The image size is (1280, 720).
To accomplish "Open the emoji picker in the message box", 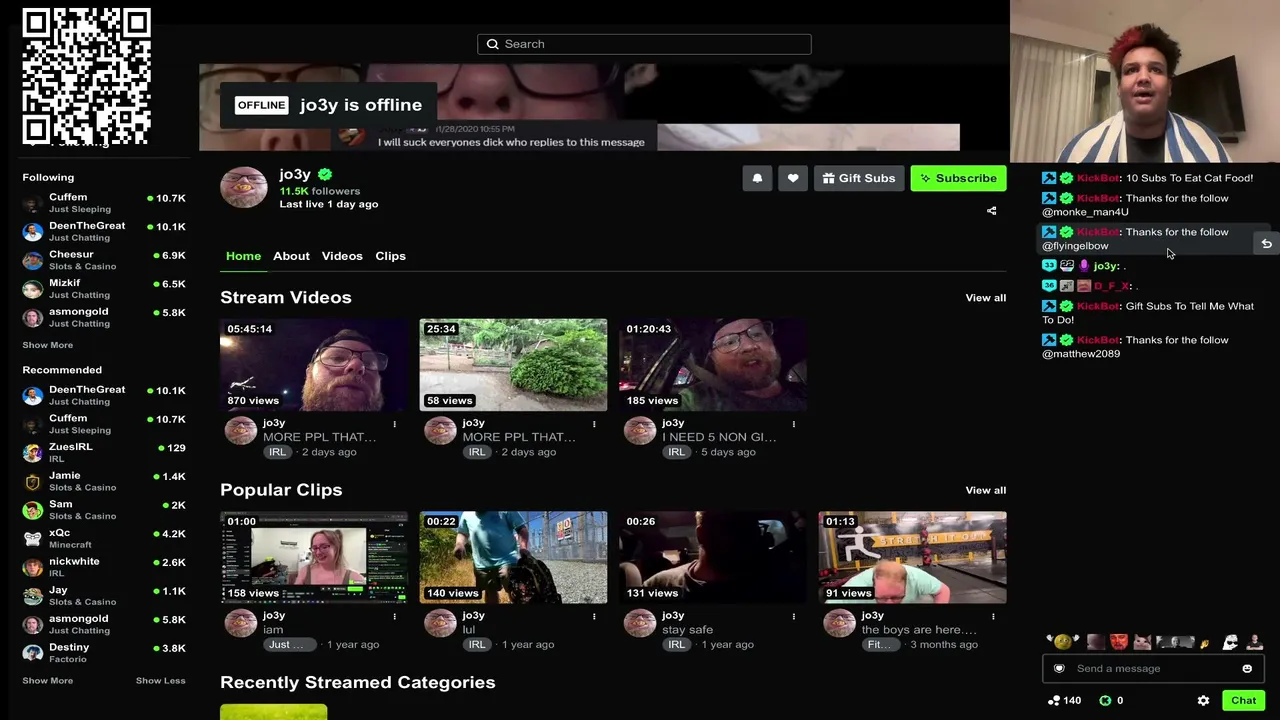I will [x=1247, y=668].
